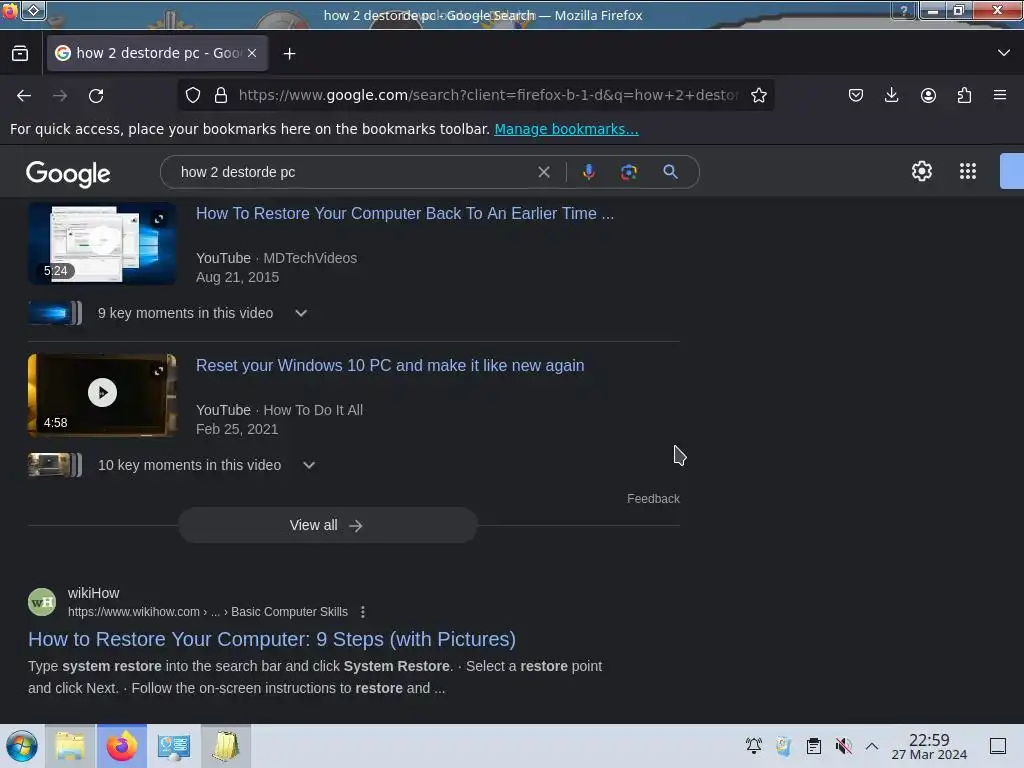Viewport: 1024px width, 768px height.
Task: Click the Manage bookmarks link
Action: pyautogui.click(x=566, y=129)
